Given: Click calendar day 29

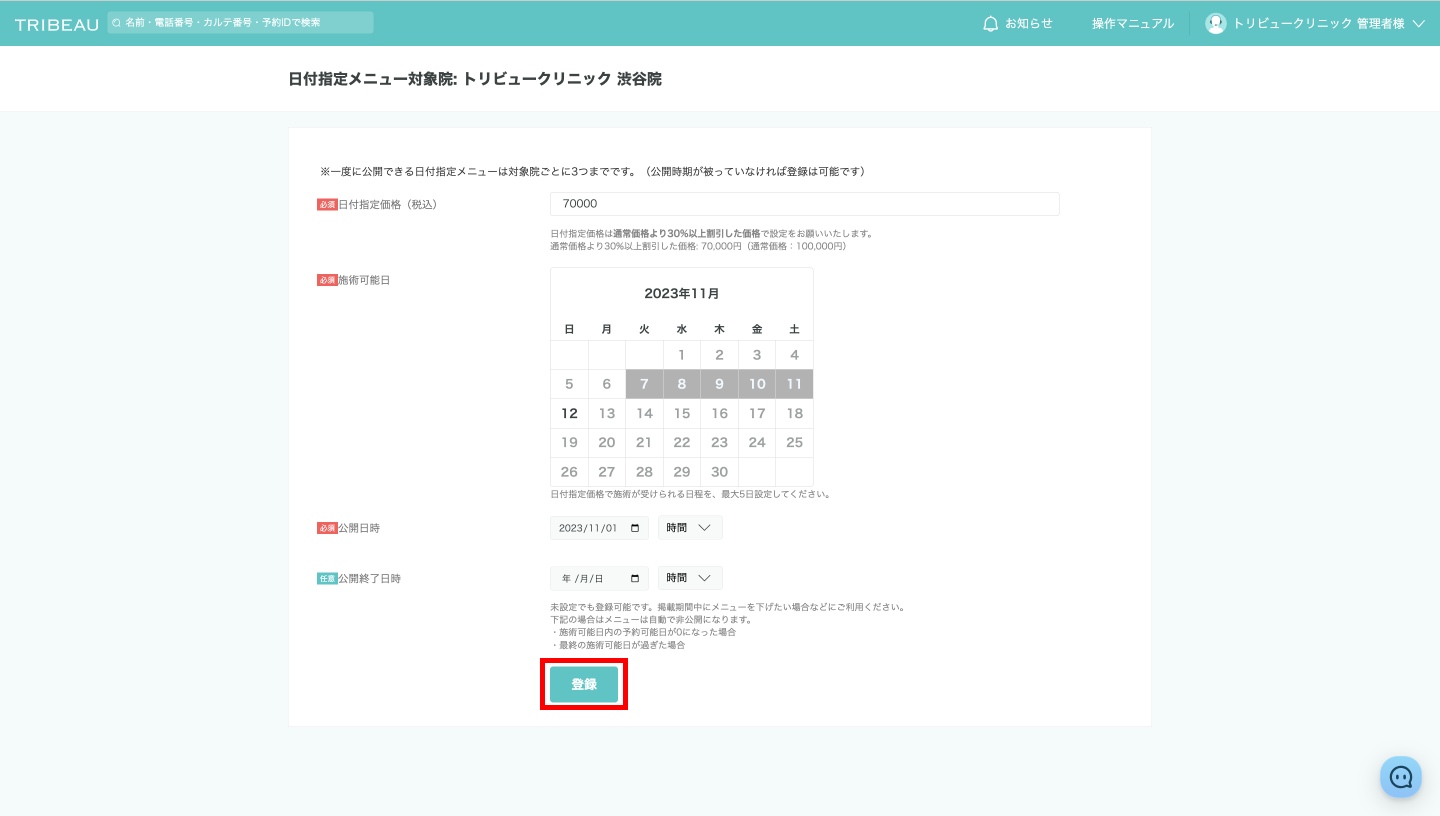Looking at the screenshot, I should click(x=682, y=472).
